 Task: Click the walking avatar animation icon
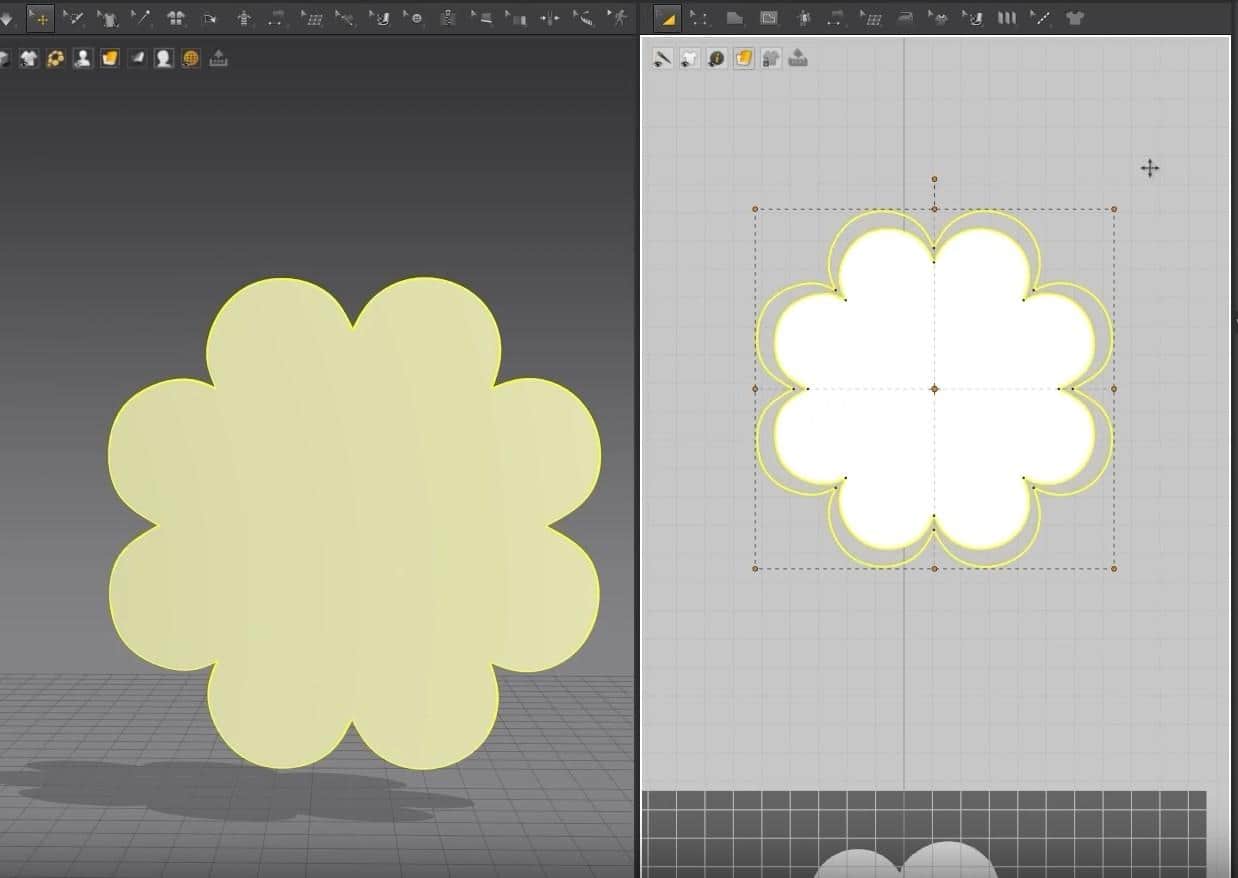[x=620, y=18]
